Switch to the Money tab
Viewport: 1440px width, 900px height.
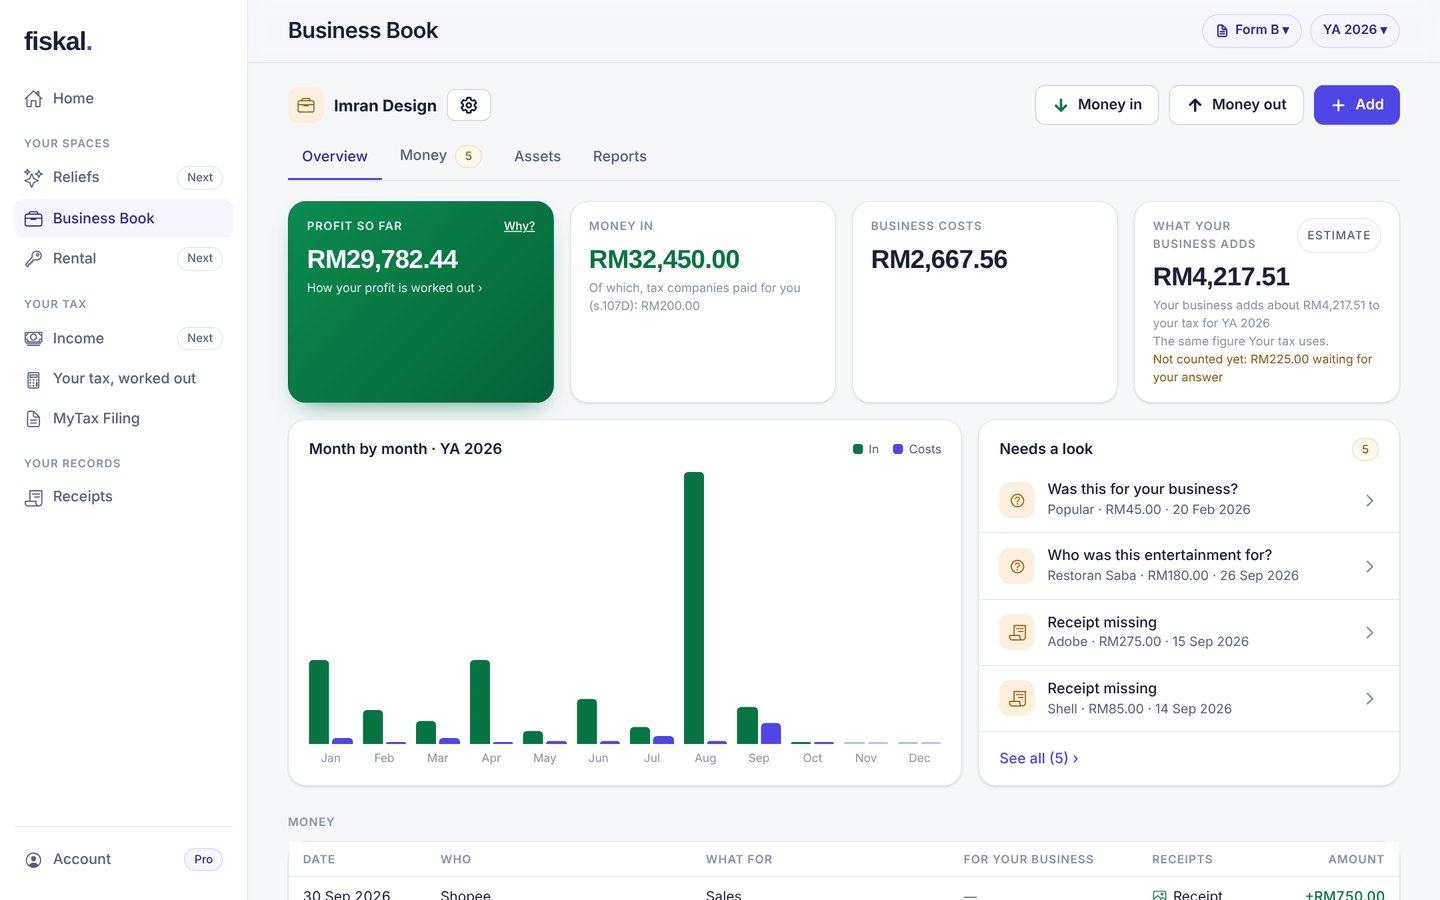coord(440,156)
